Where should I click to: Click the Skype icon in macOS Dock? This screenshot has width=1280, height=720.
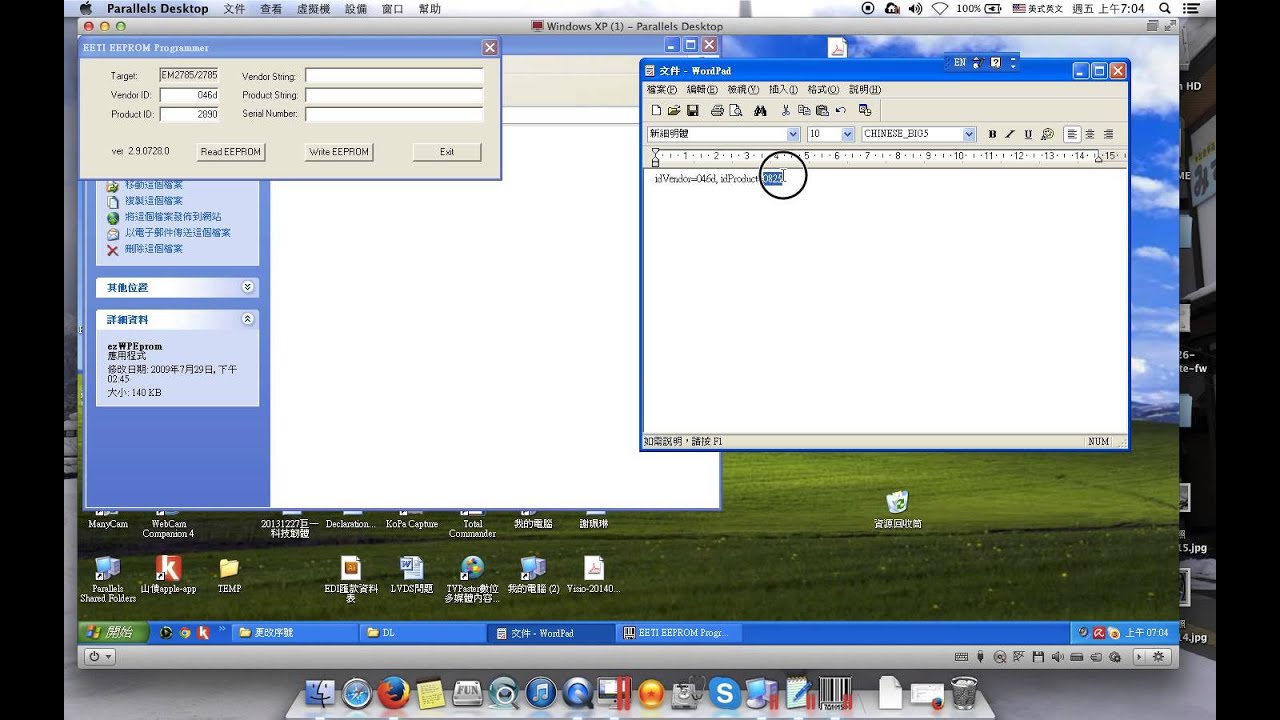click(x=724, y=692)
